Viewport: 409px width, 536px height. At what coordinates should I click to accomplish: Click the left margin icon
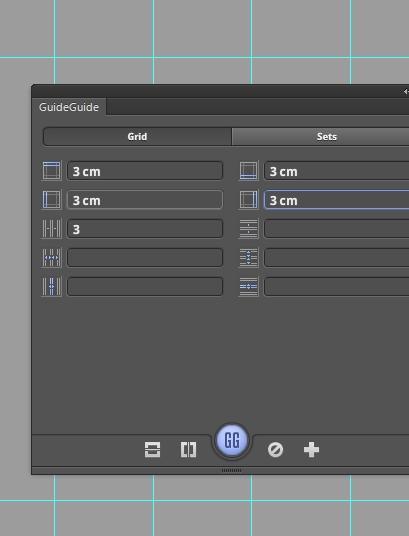pos(52,200)
